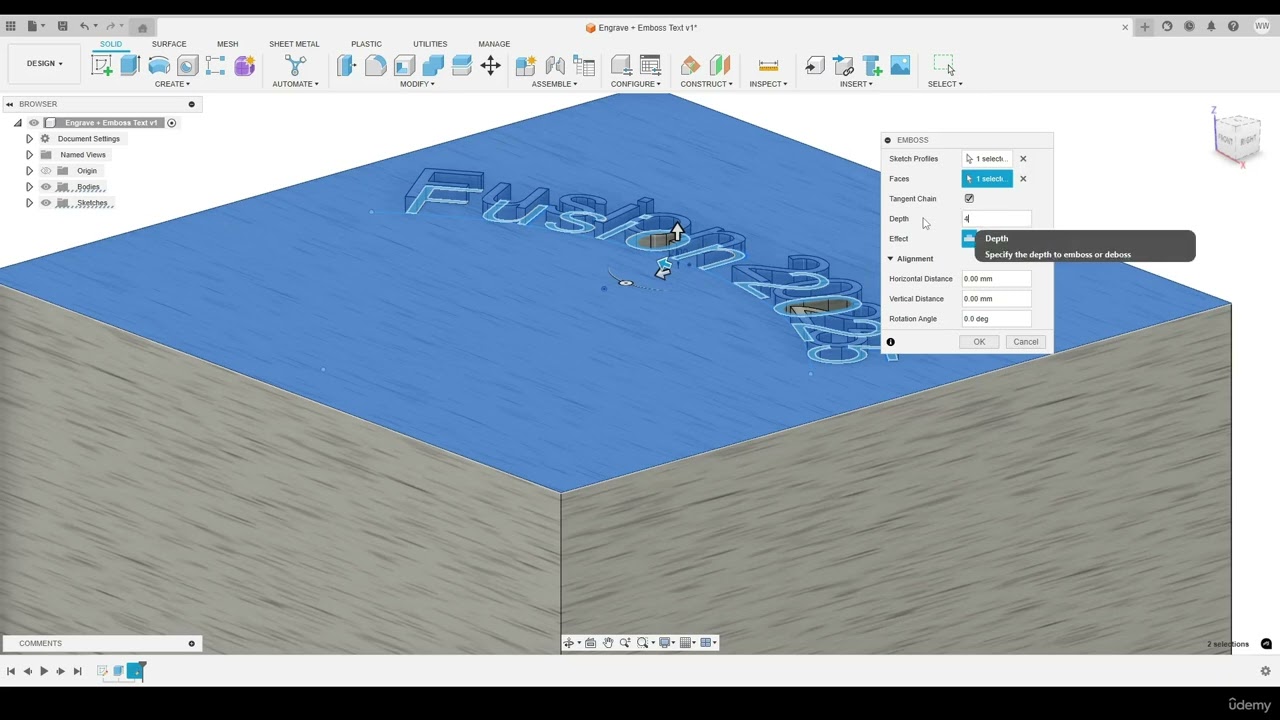Screen dimensions: 1280x720
Task: Open the INSPECT dropdown menu
Action: click(768, 84)
